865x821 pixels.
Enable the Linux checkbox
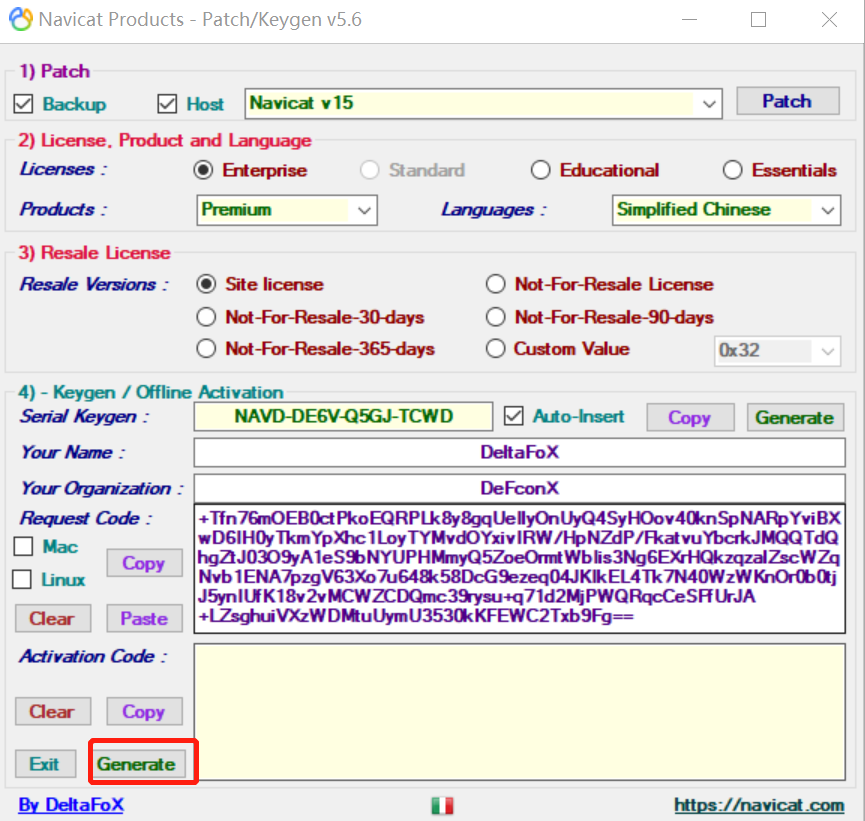pos(22,579)
